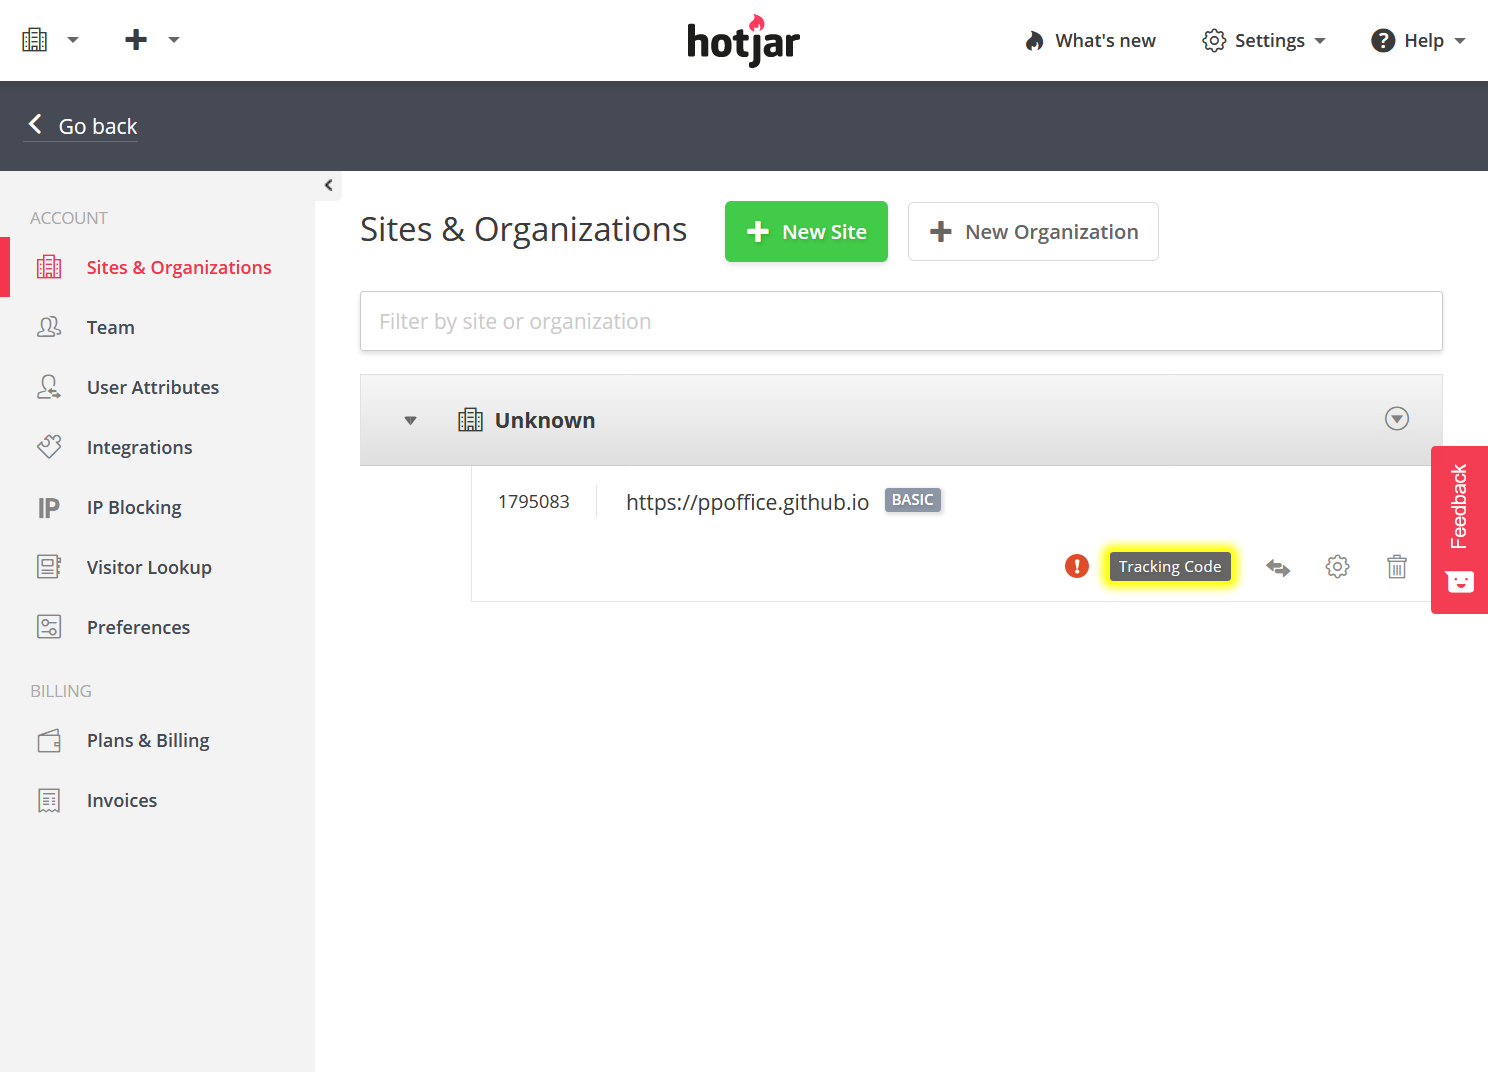Click the Feedback smiley icon

(x=1460, y=582)
